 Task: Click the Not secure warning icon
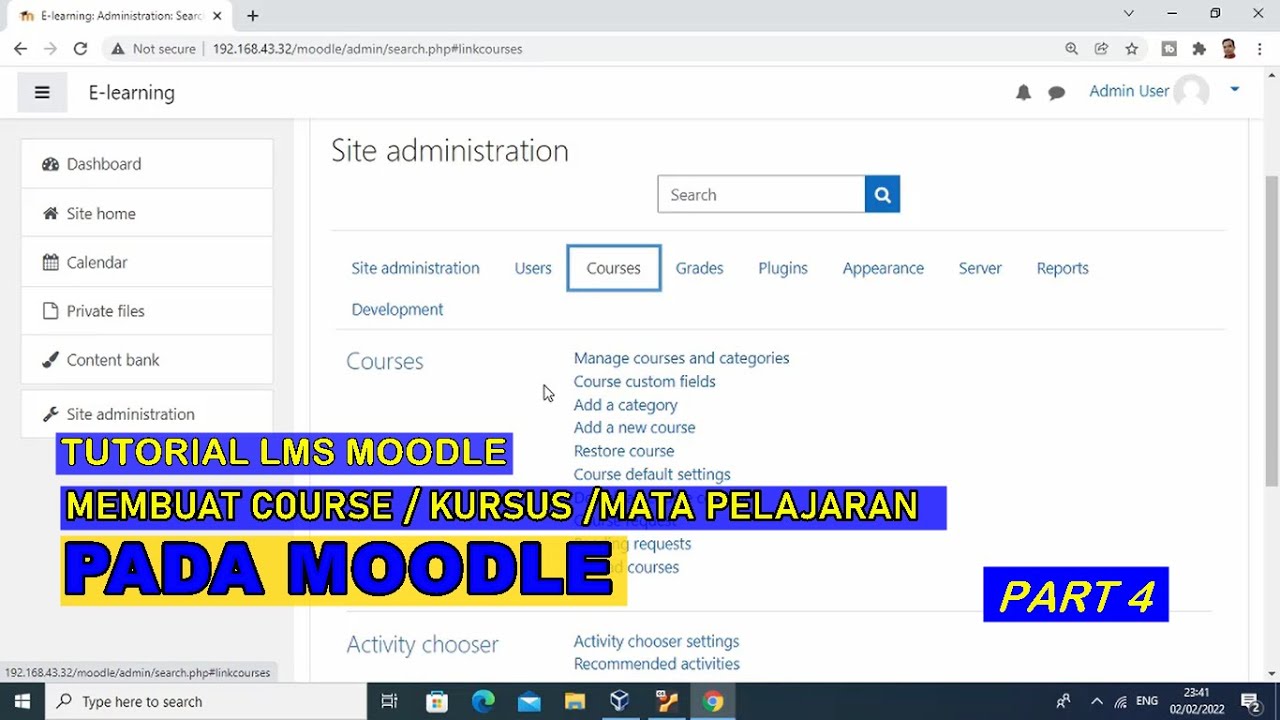pos(118,48)
